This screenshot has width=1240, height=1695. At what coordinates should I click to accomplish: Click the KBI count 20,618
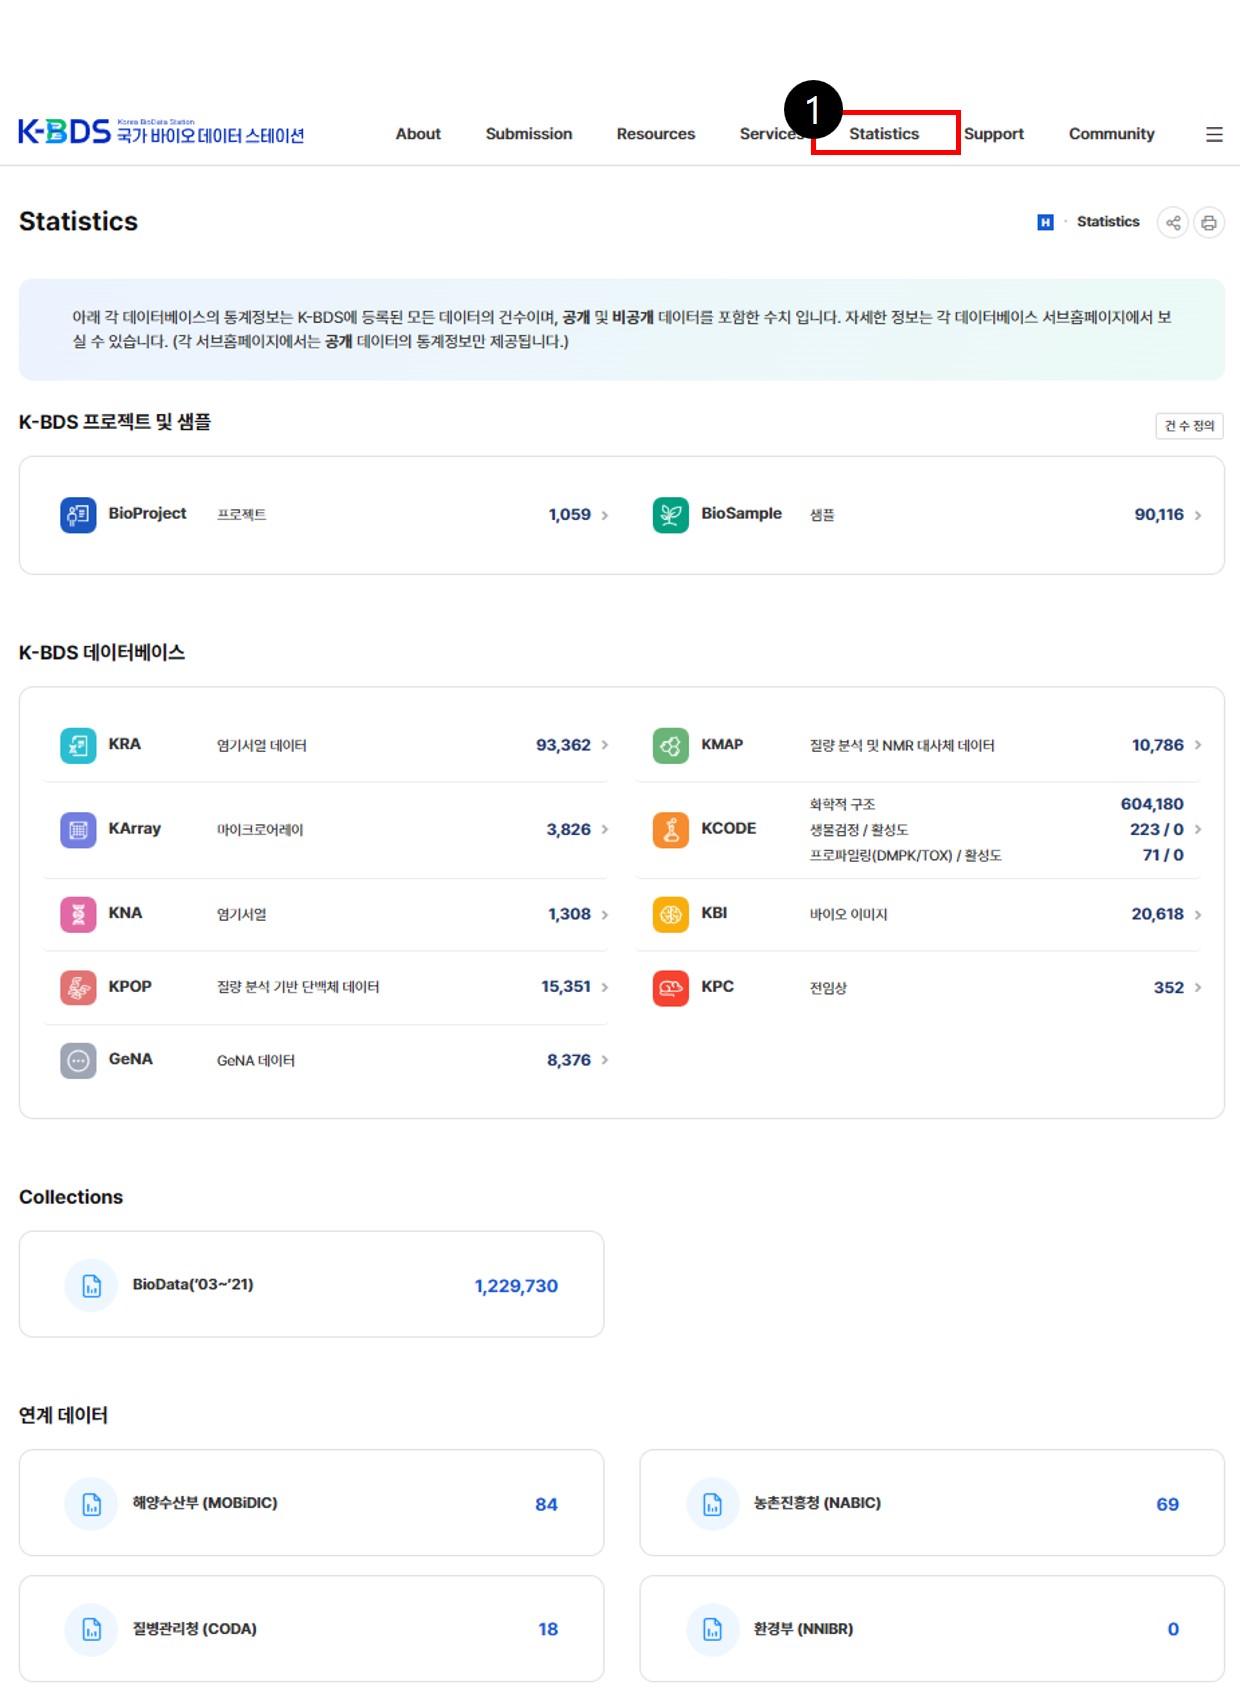coord(1158,915)
